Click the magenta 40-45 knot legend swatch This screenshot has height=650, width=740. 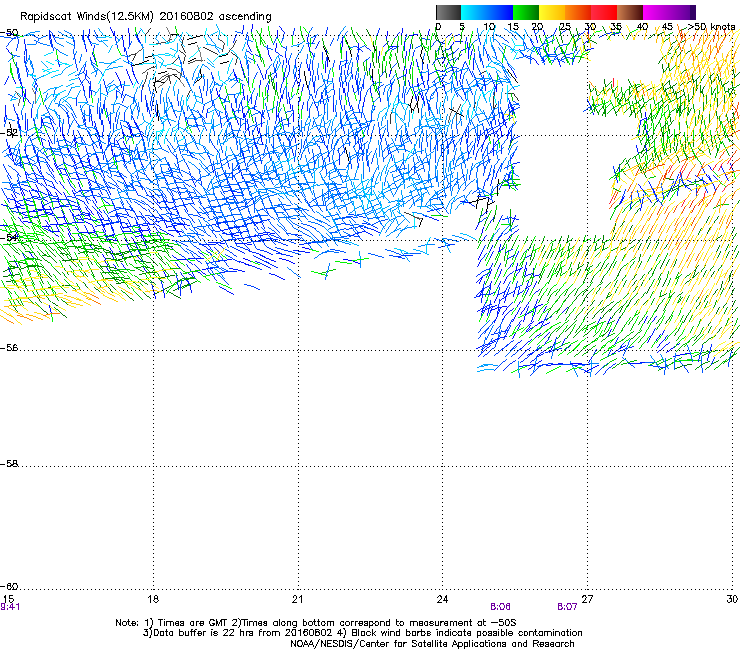coord(656,12)
